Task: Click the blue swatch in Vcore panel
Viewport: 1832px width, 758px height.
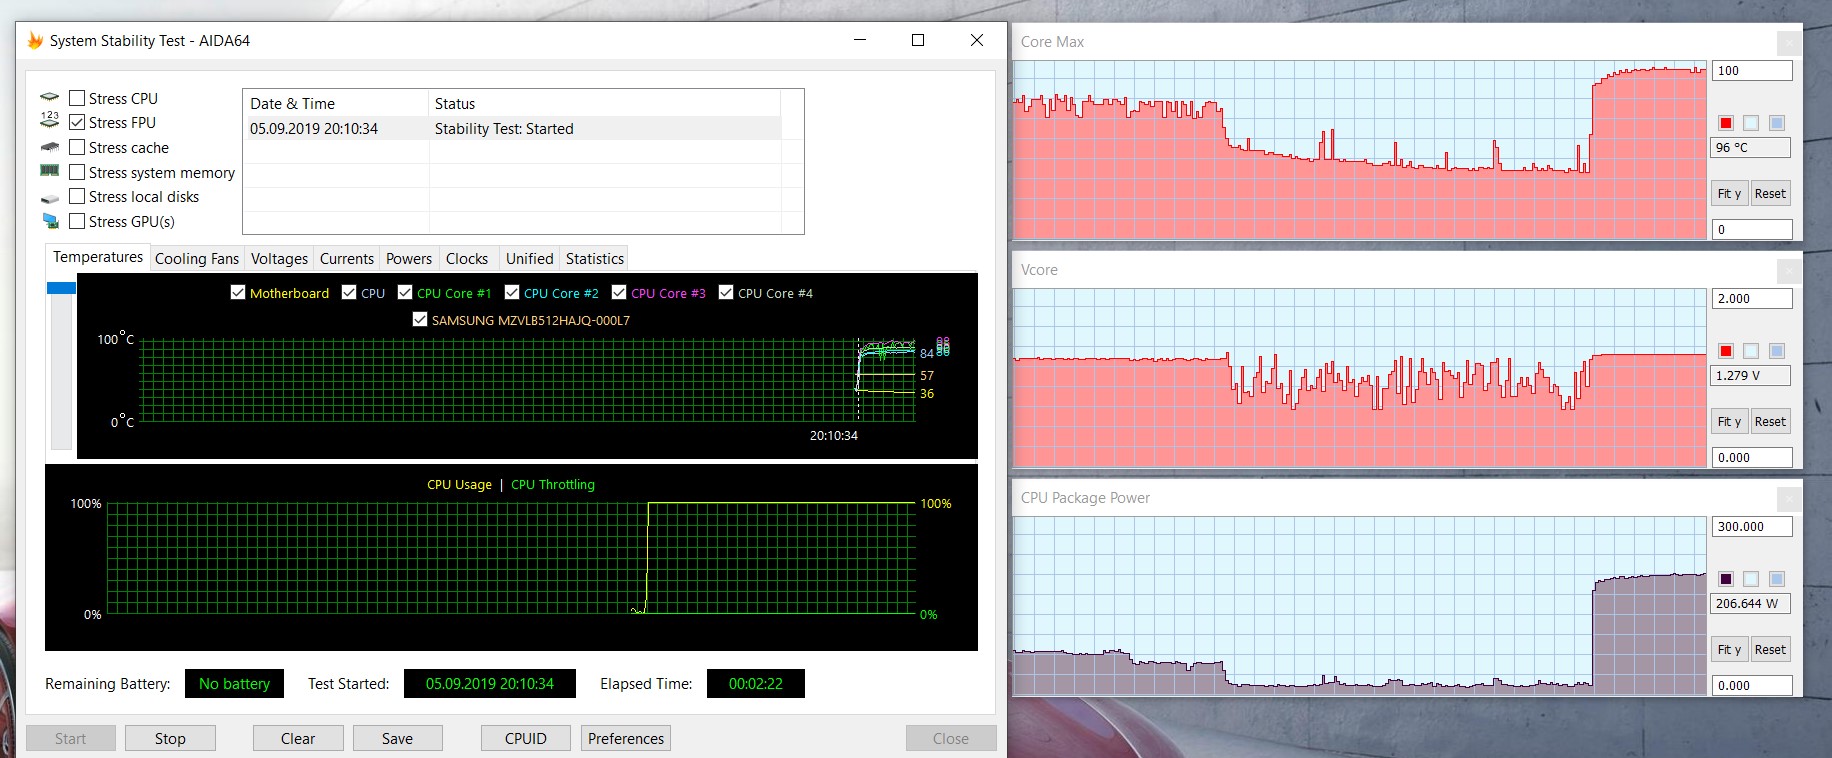Action: click(1777, 350)
